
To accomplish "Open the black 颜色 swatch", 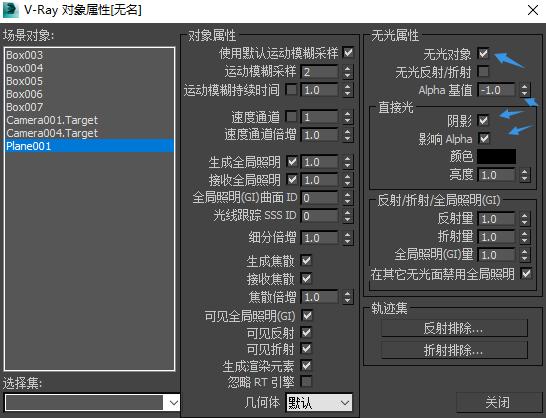I will (x=496, y=156).
